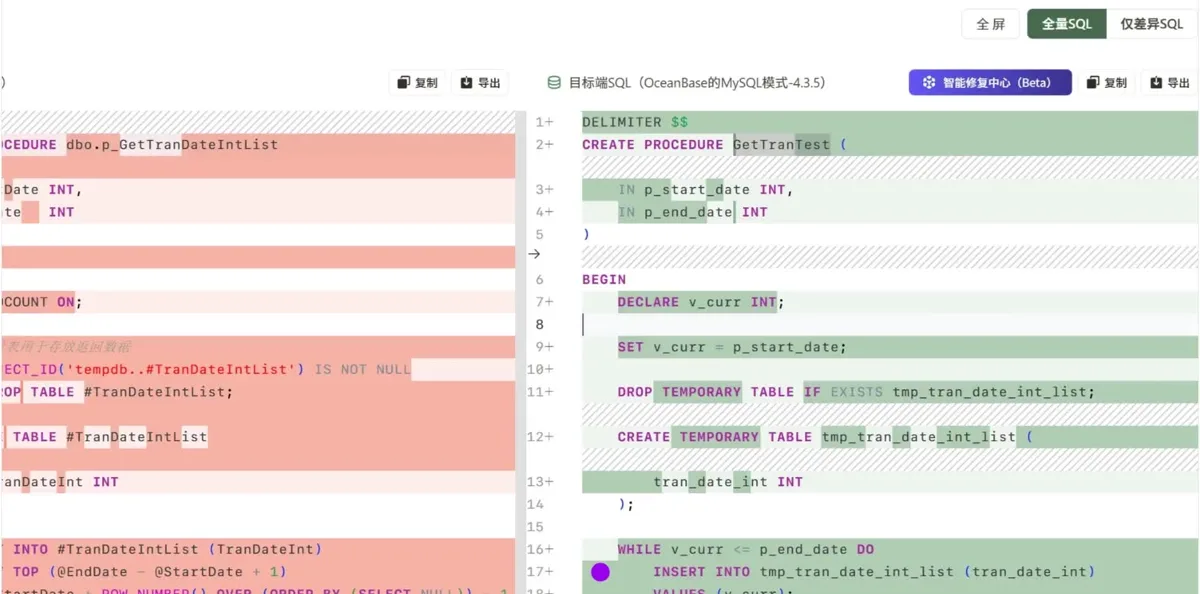Click the database icon beside 目标端SQL

pos(554,83)
